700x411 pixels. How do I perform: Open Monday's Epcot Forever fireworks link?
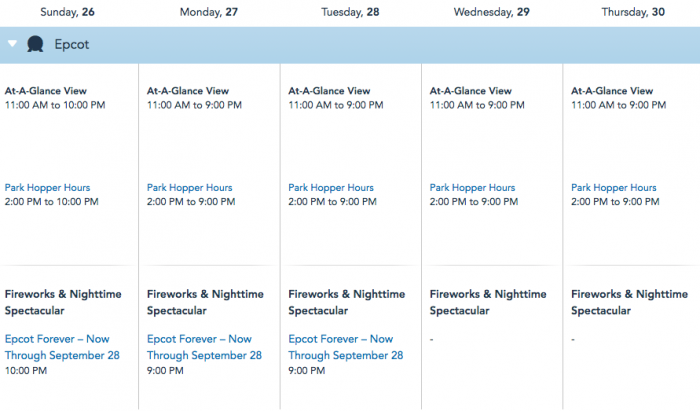(204, 347)
